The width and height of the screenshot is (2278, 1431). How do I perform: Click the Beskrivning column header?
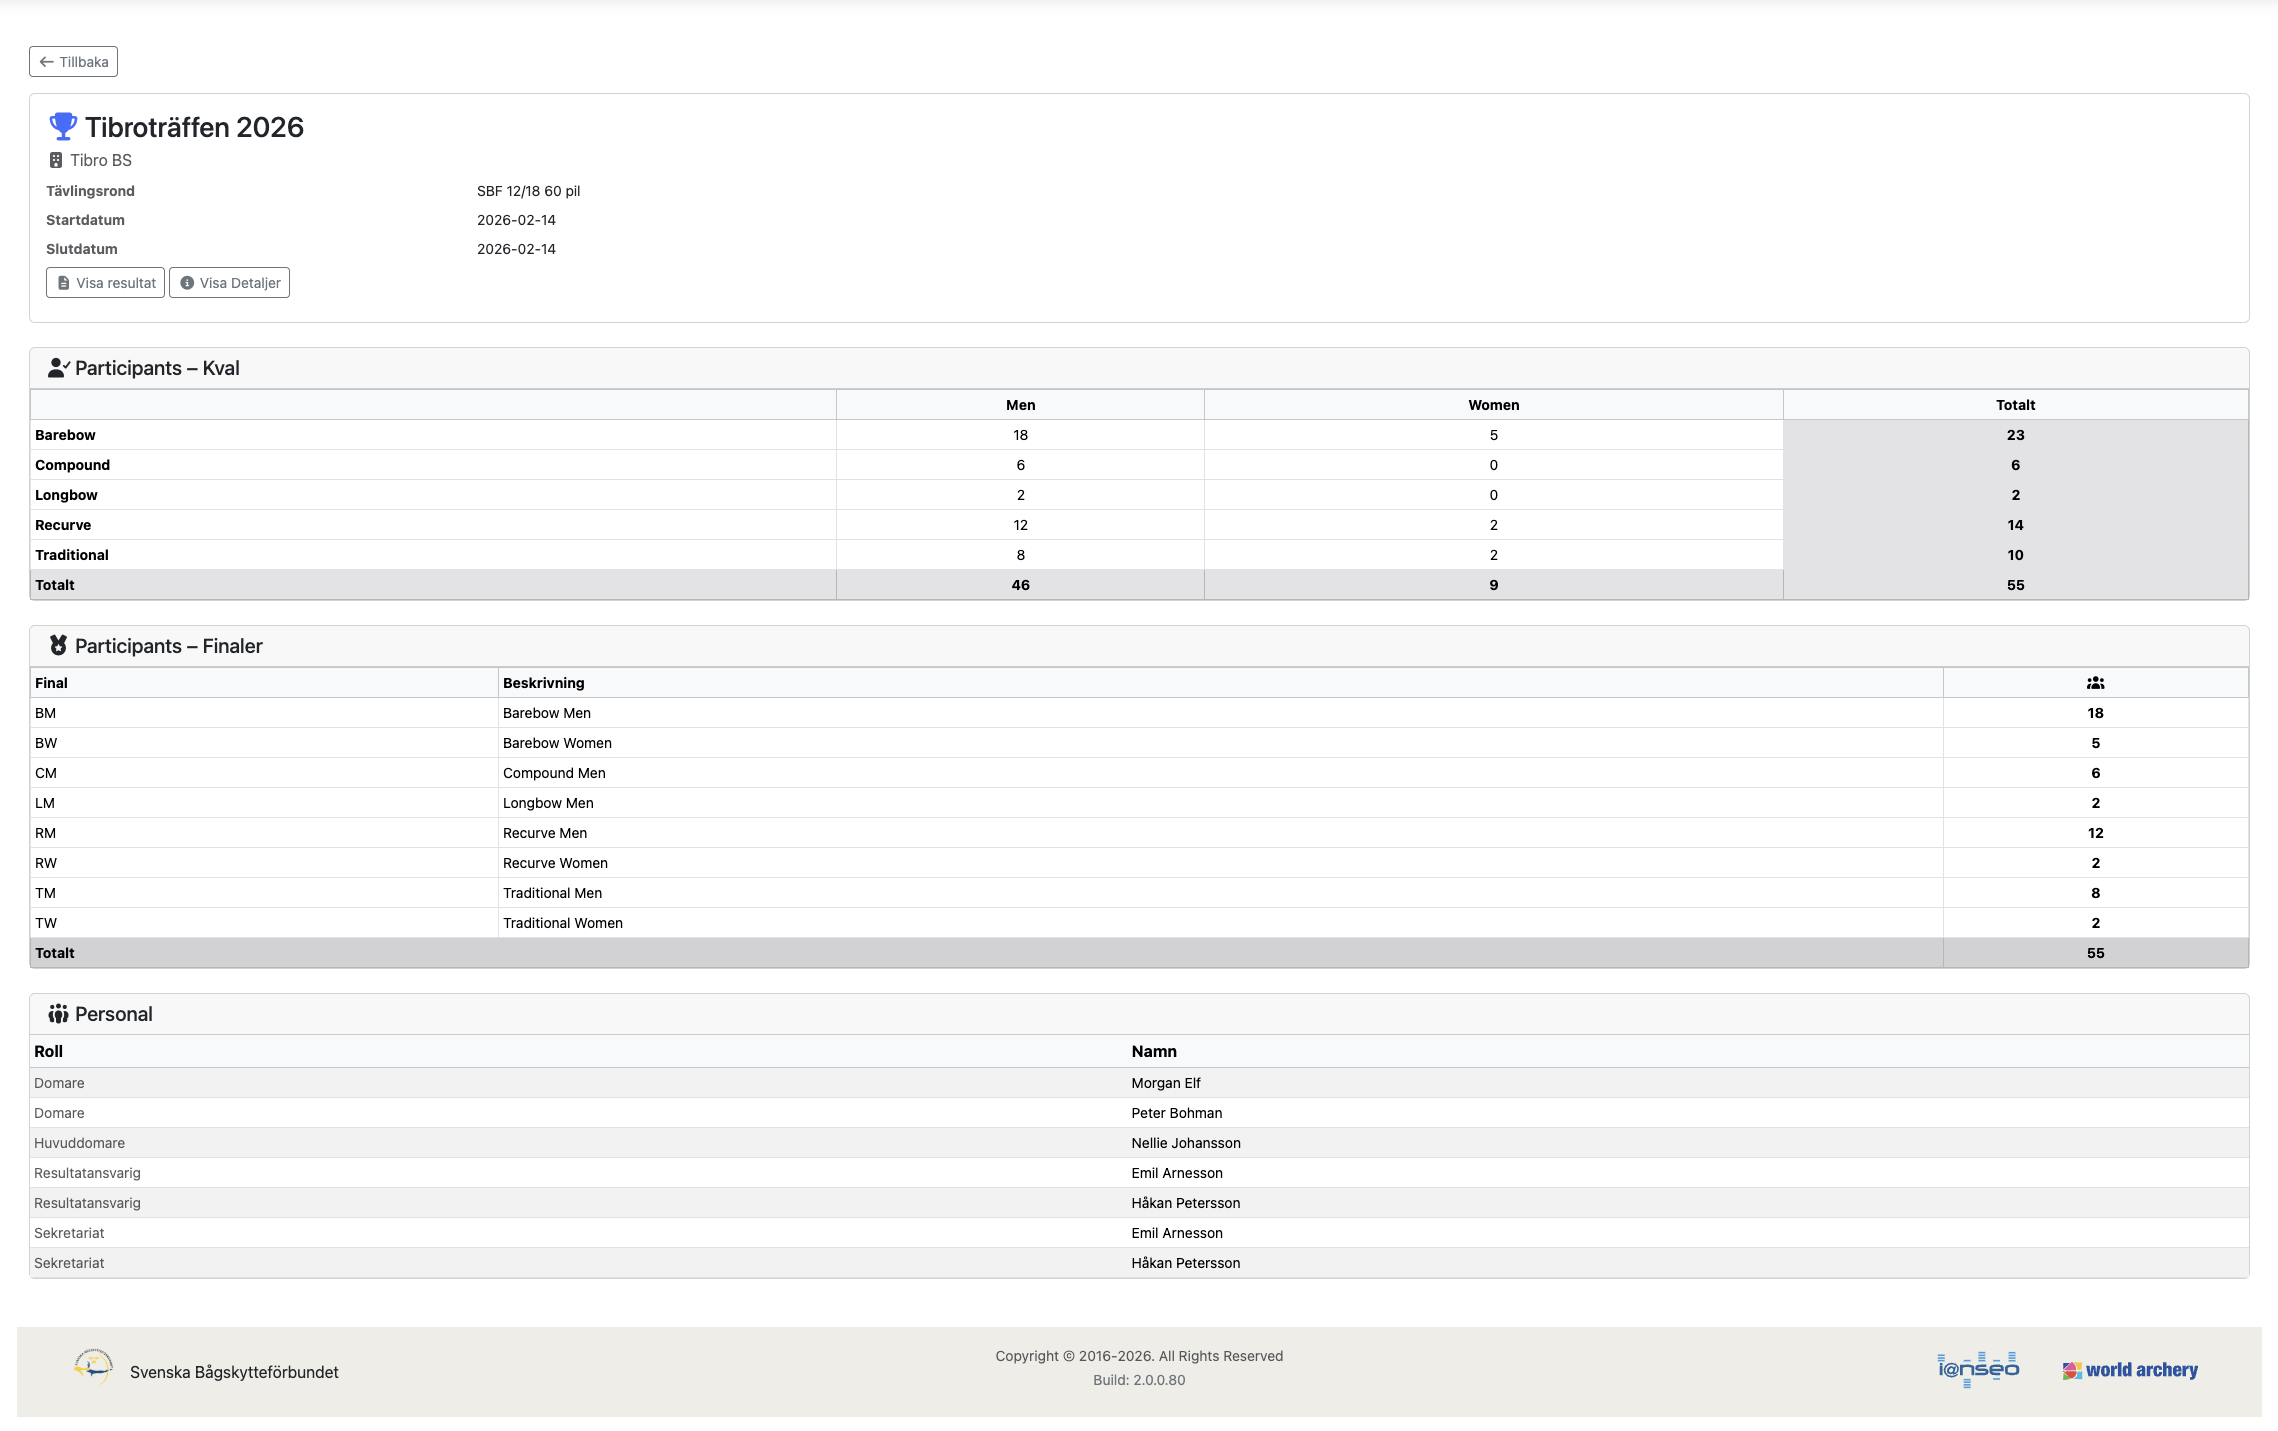click(543, 683)
